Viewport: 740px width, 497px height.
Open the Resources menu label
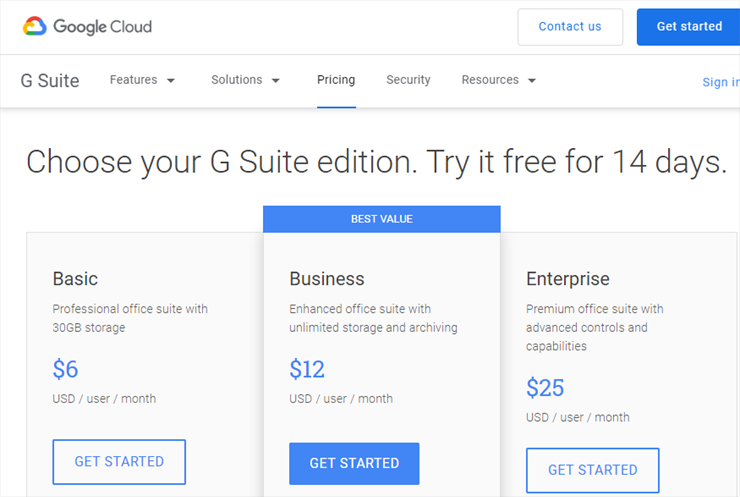(x=490, y=80)
